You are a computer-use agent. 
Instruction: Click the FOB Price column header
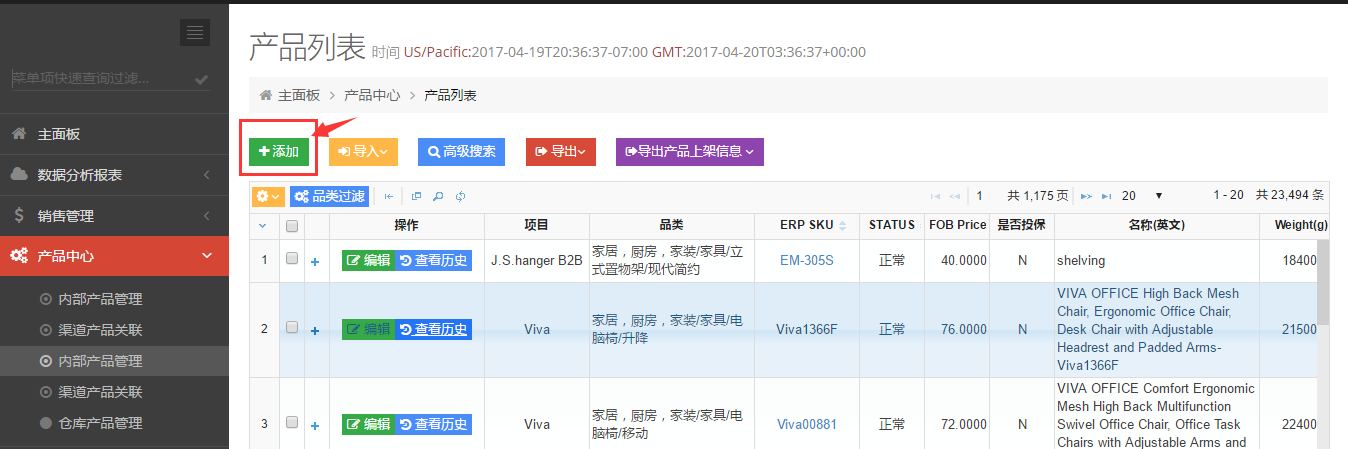[x=957, y=226]
